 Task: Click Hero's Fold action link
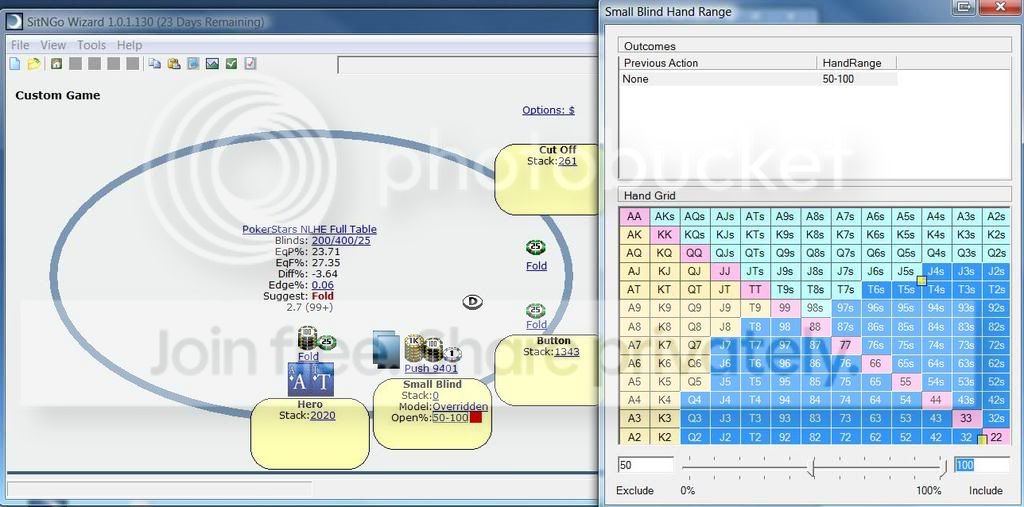[308, 356]
